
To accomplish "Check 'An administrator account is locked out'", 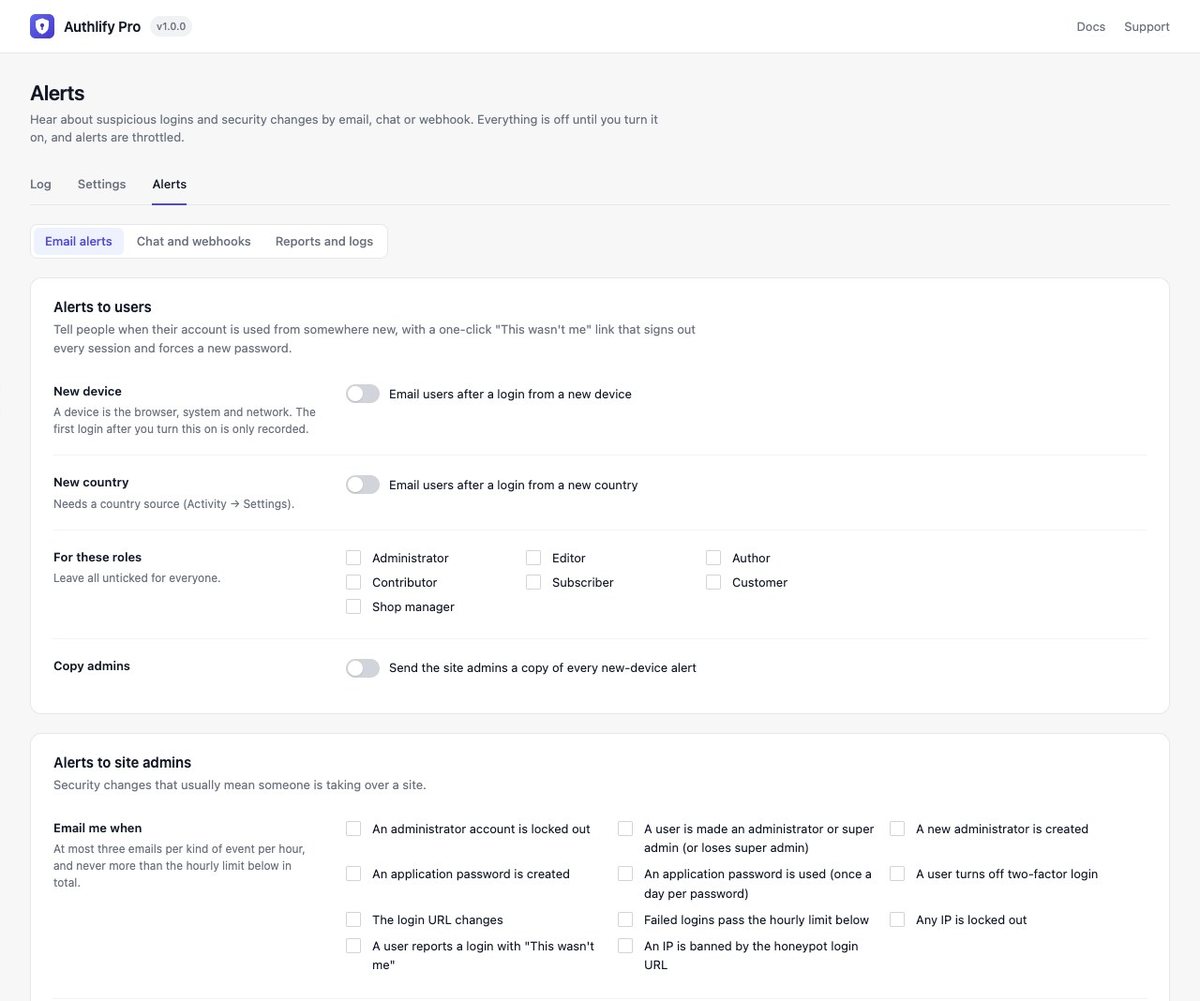I will coord(353,829).
